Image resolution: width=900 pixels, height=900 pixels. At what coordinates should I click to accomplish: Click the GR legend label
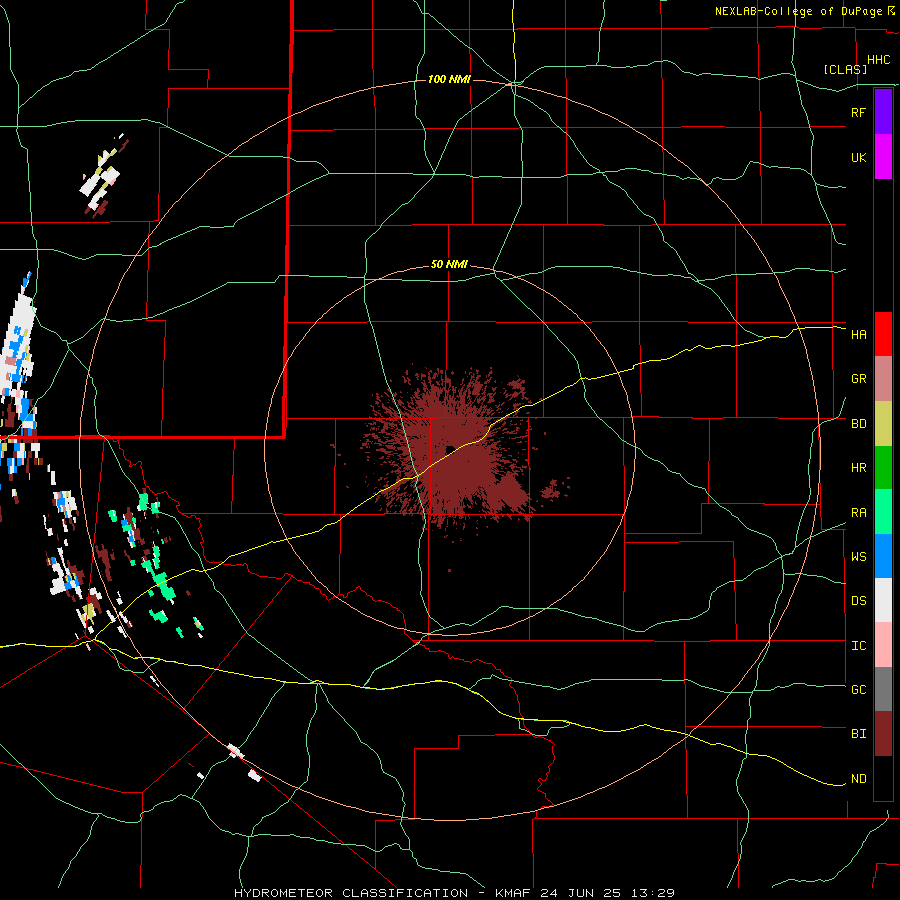coord(858,379)
